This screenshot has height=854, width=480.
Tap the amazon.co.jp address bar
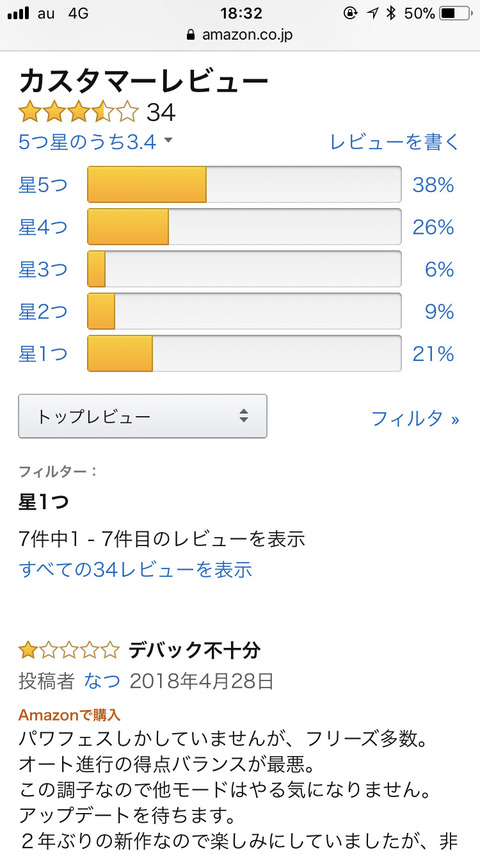click(240, 35)
